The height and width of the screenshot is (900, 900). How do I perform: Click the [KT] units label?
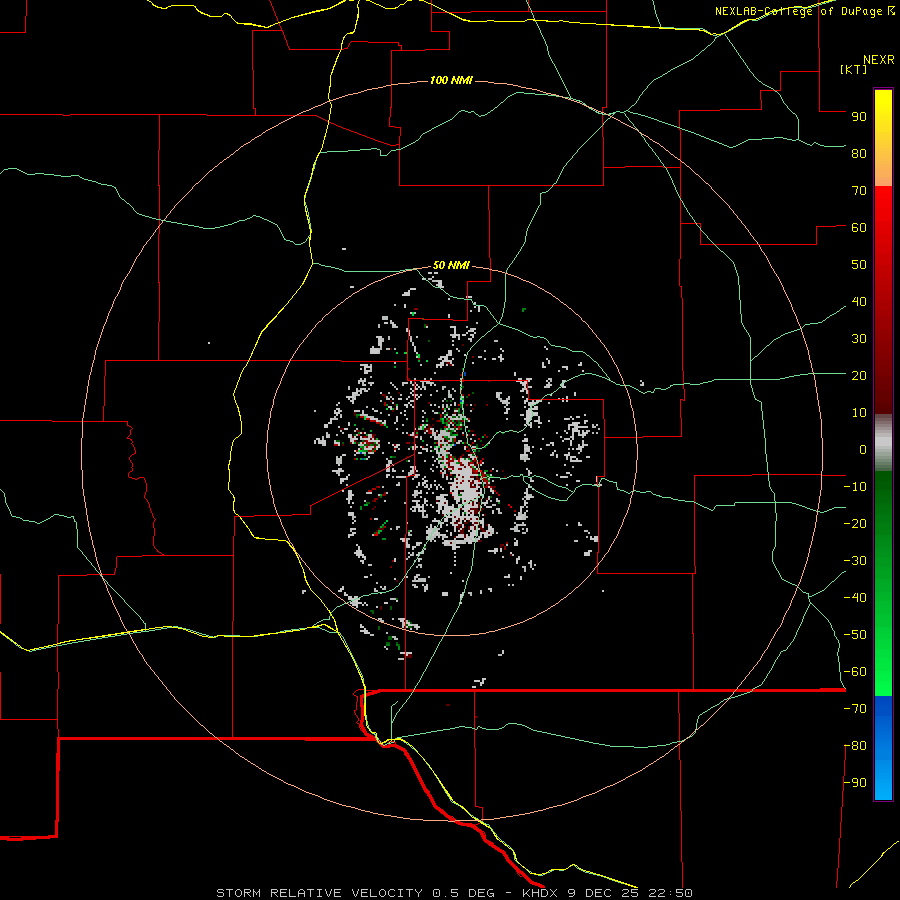853,69
